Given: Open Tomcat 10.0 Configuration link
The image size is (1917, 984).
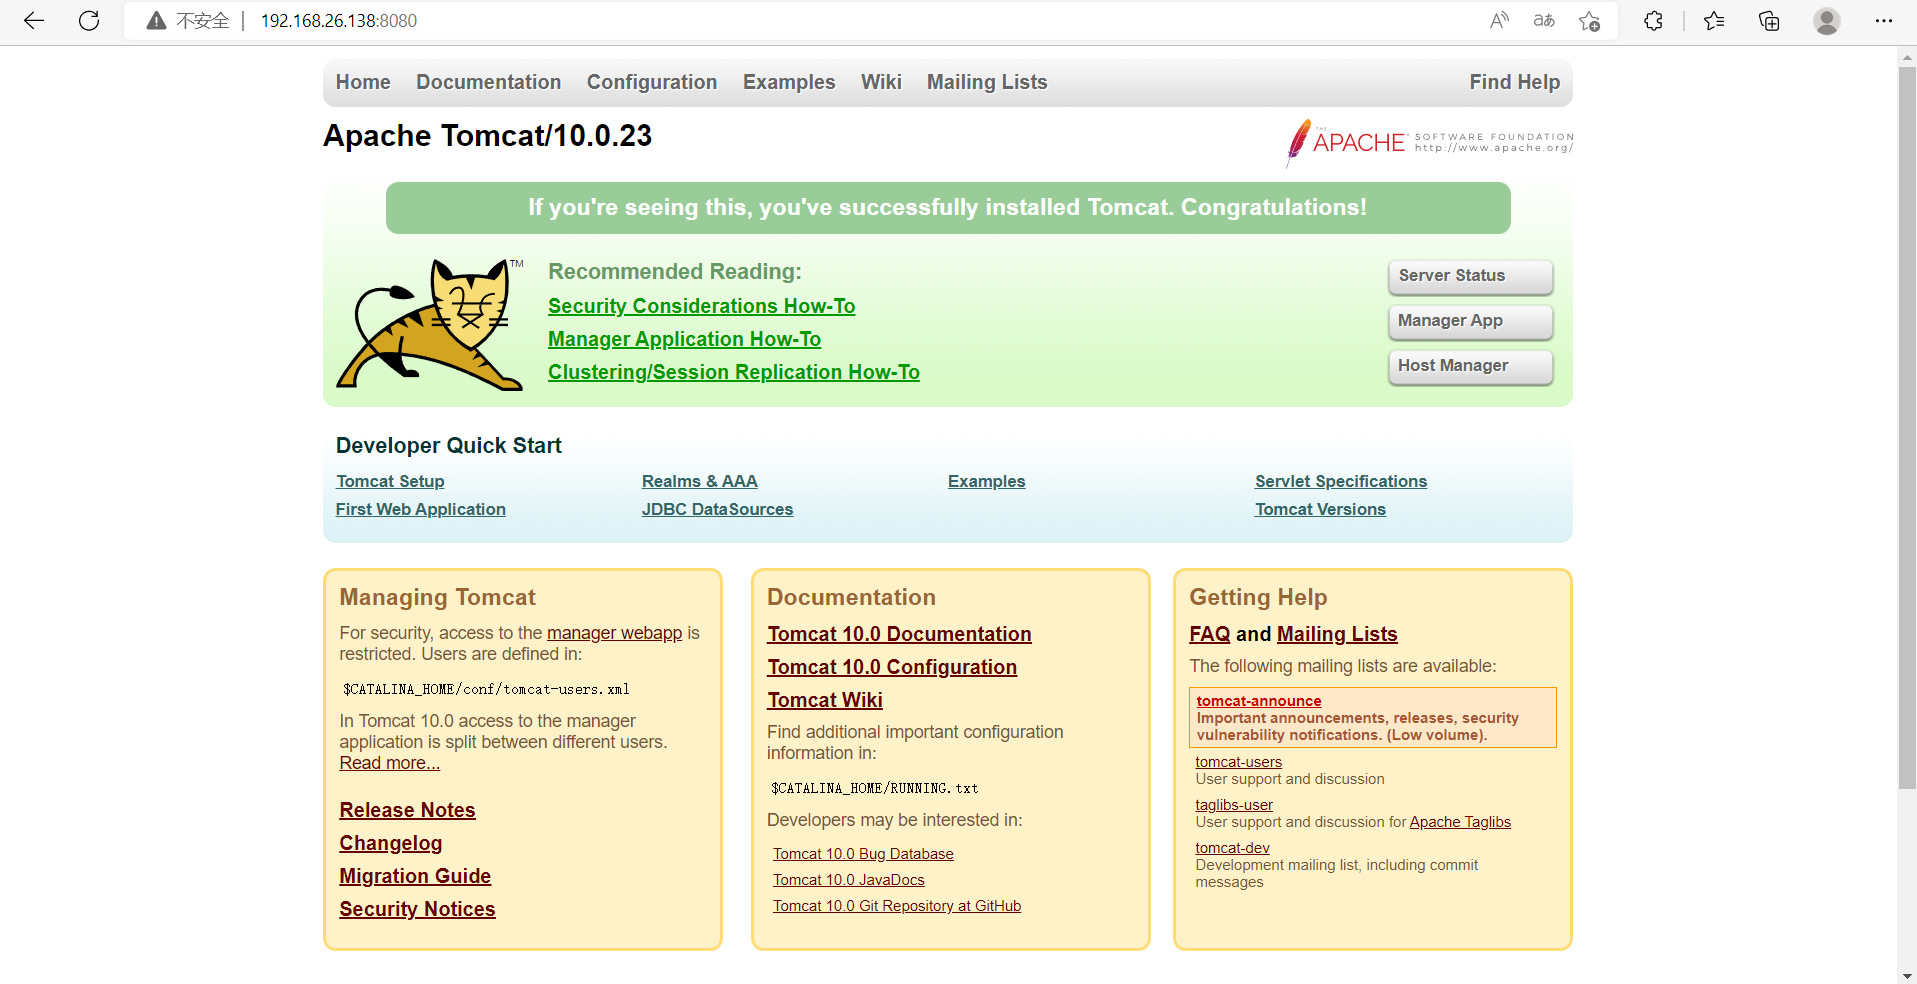Looking at the screenshot, I should 892,667.
